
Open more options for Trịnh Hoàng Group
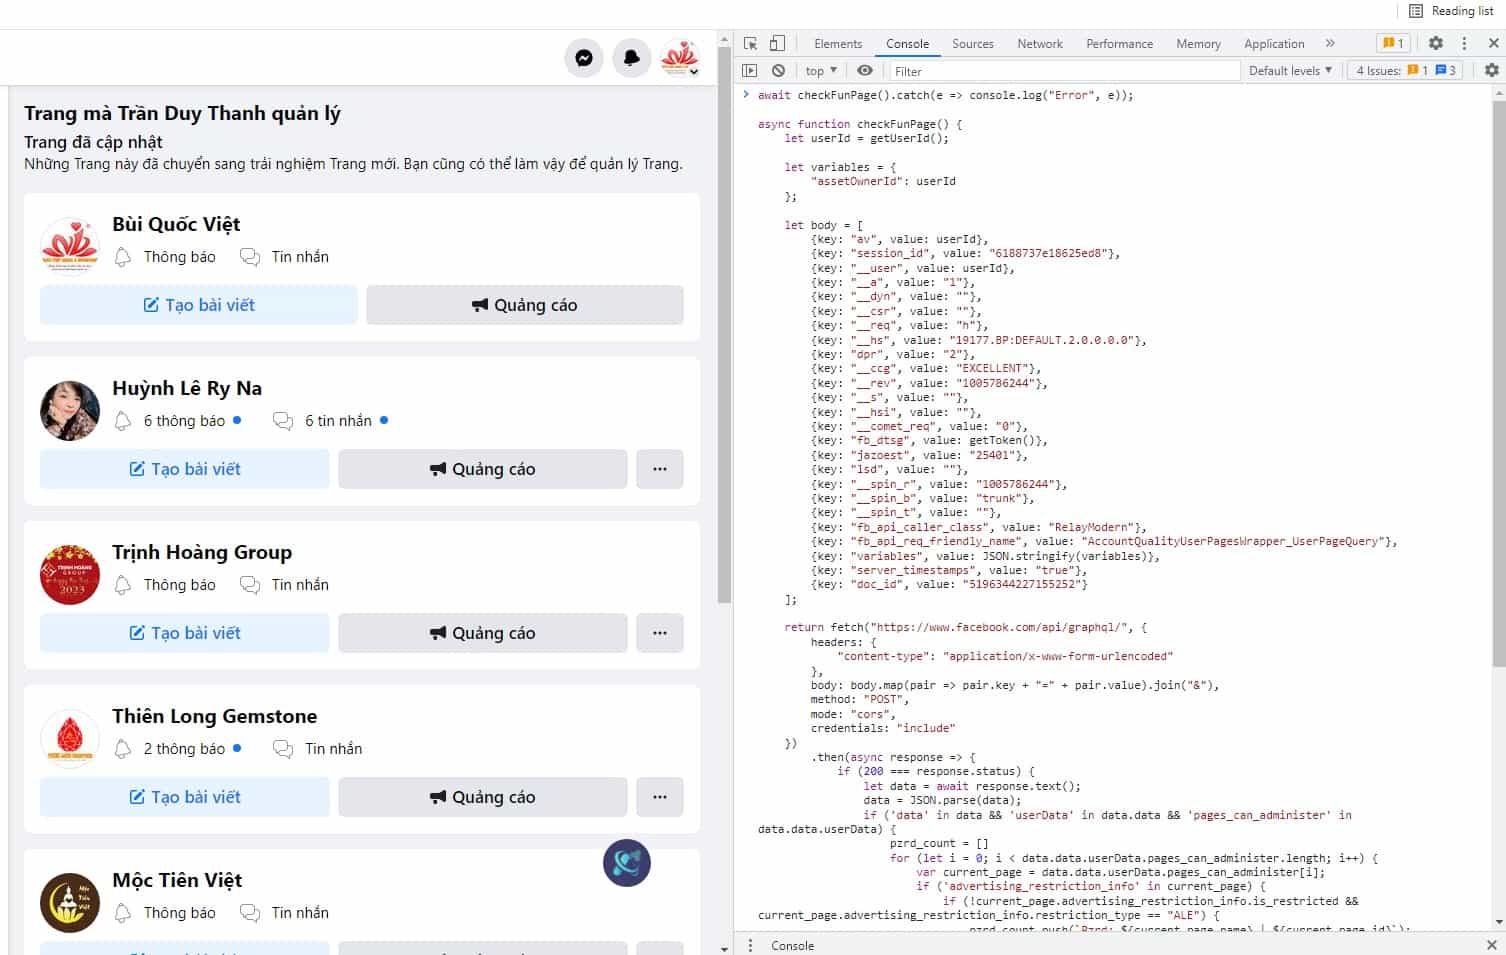coord(660,633)
